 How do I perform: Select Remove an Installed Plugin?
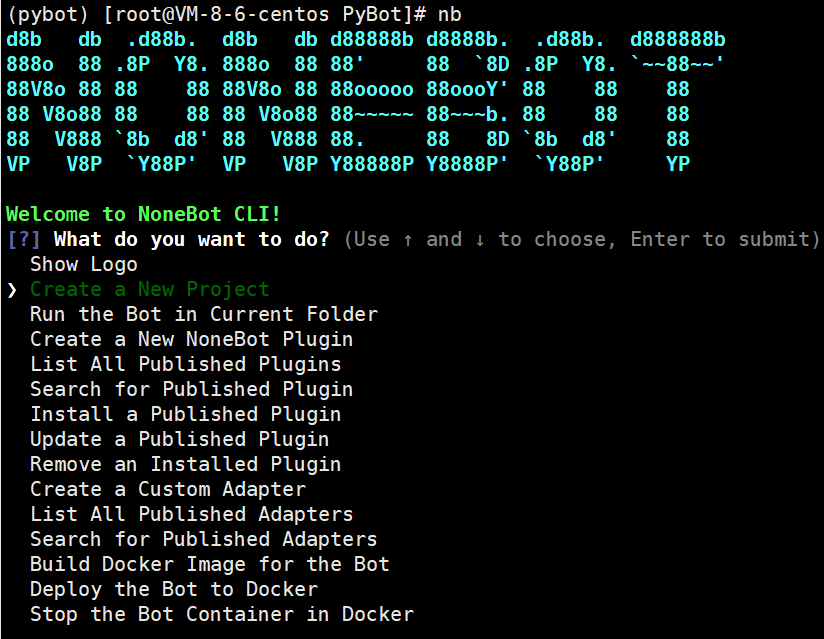click(x=186, y=464)
